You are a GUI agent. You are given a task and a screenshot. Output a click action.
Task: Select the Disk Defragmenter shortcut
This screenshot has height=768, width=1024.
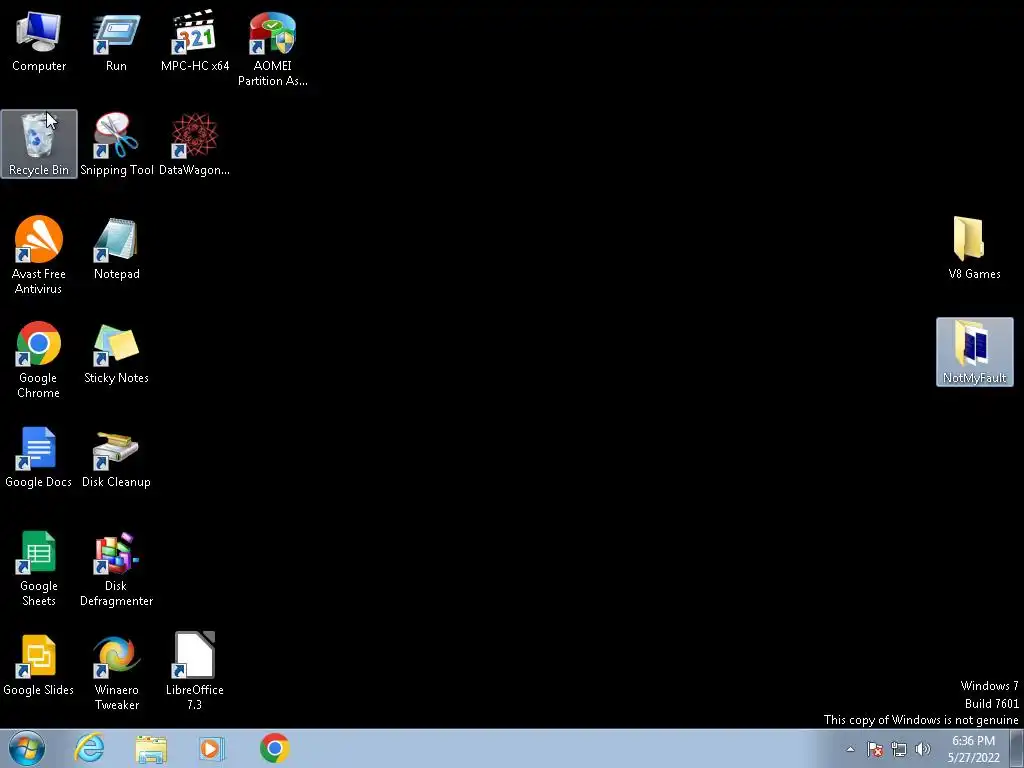pyautogui.click(x=116, y=568)
